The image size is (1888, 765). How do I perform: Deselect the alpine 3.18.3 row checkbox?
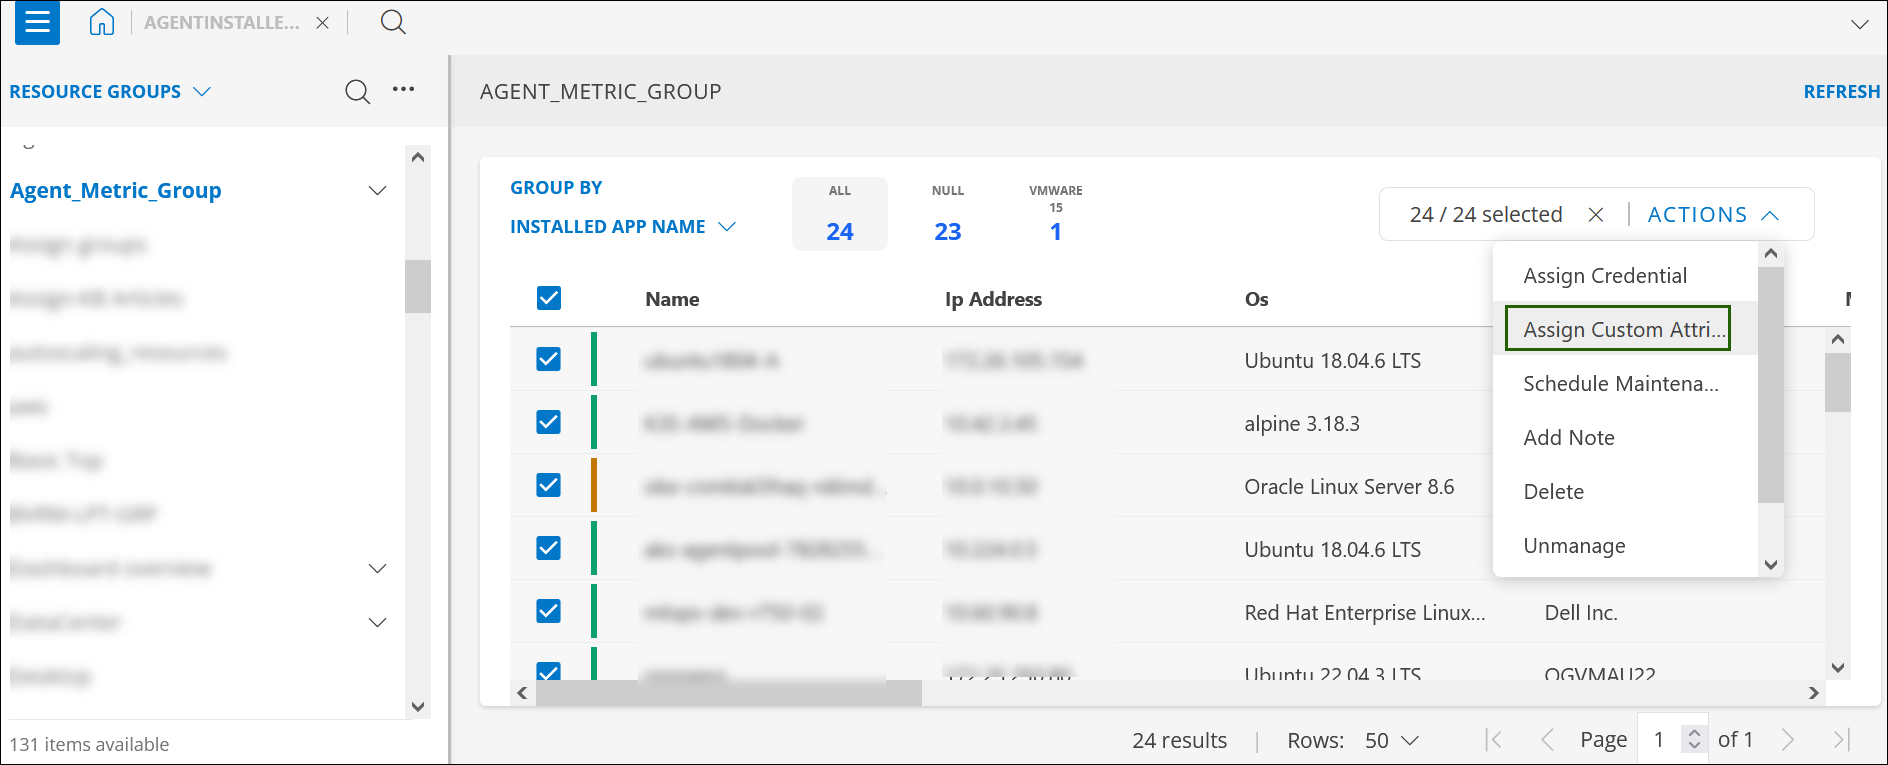pyautogui.click(x=549, y=422)
